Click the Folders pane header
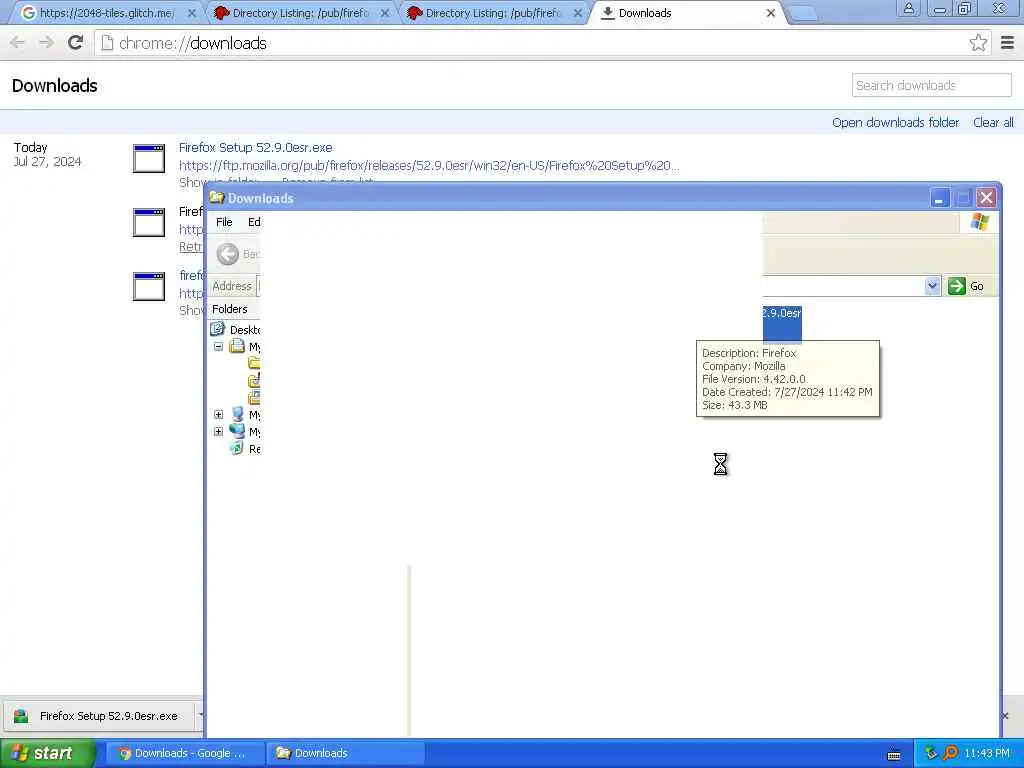Viewport: 1024px width, 768px height. (x=234, y=309)
